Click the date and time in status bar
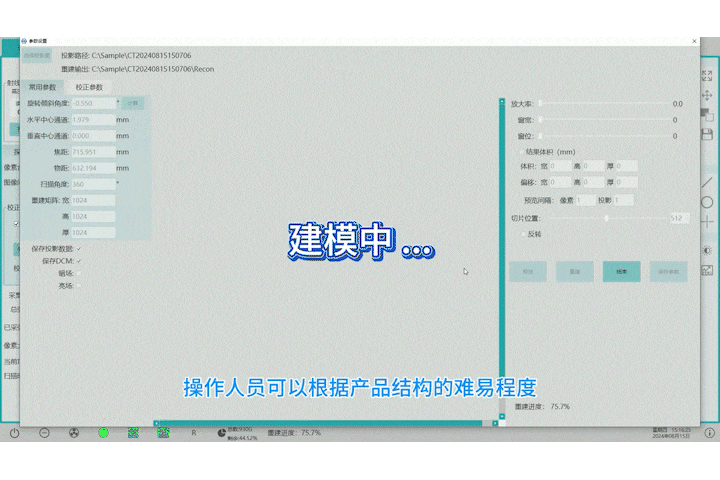 [x=671, y=433]
